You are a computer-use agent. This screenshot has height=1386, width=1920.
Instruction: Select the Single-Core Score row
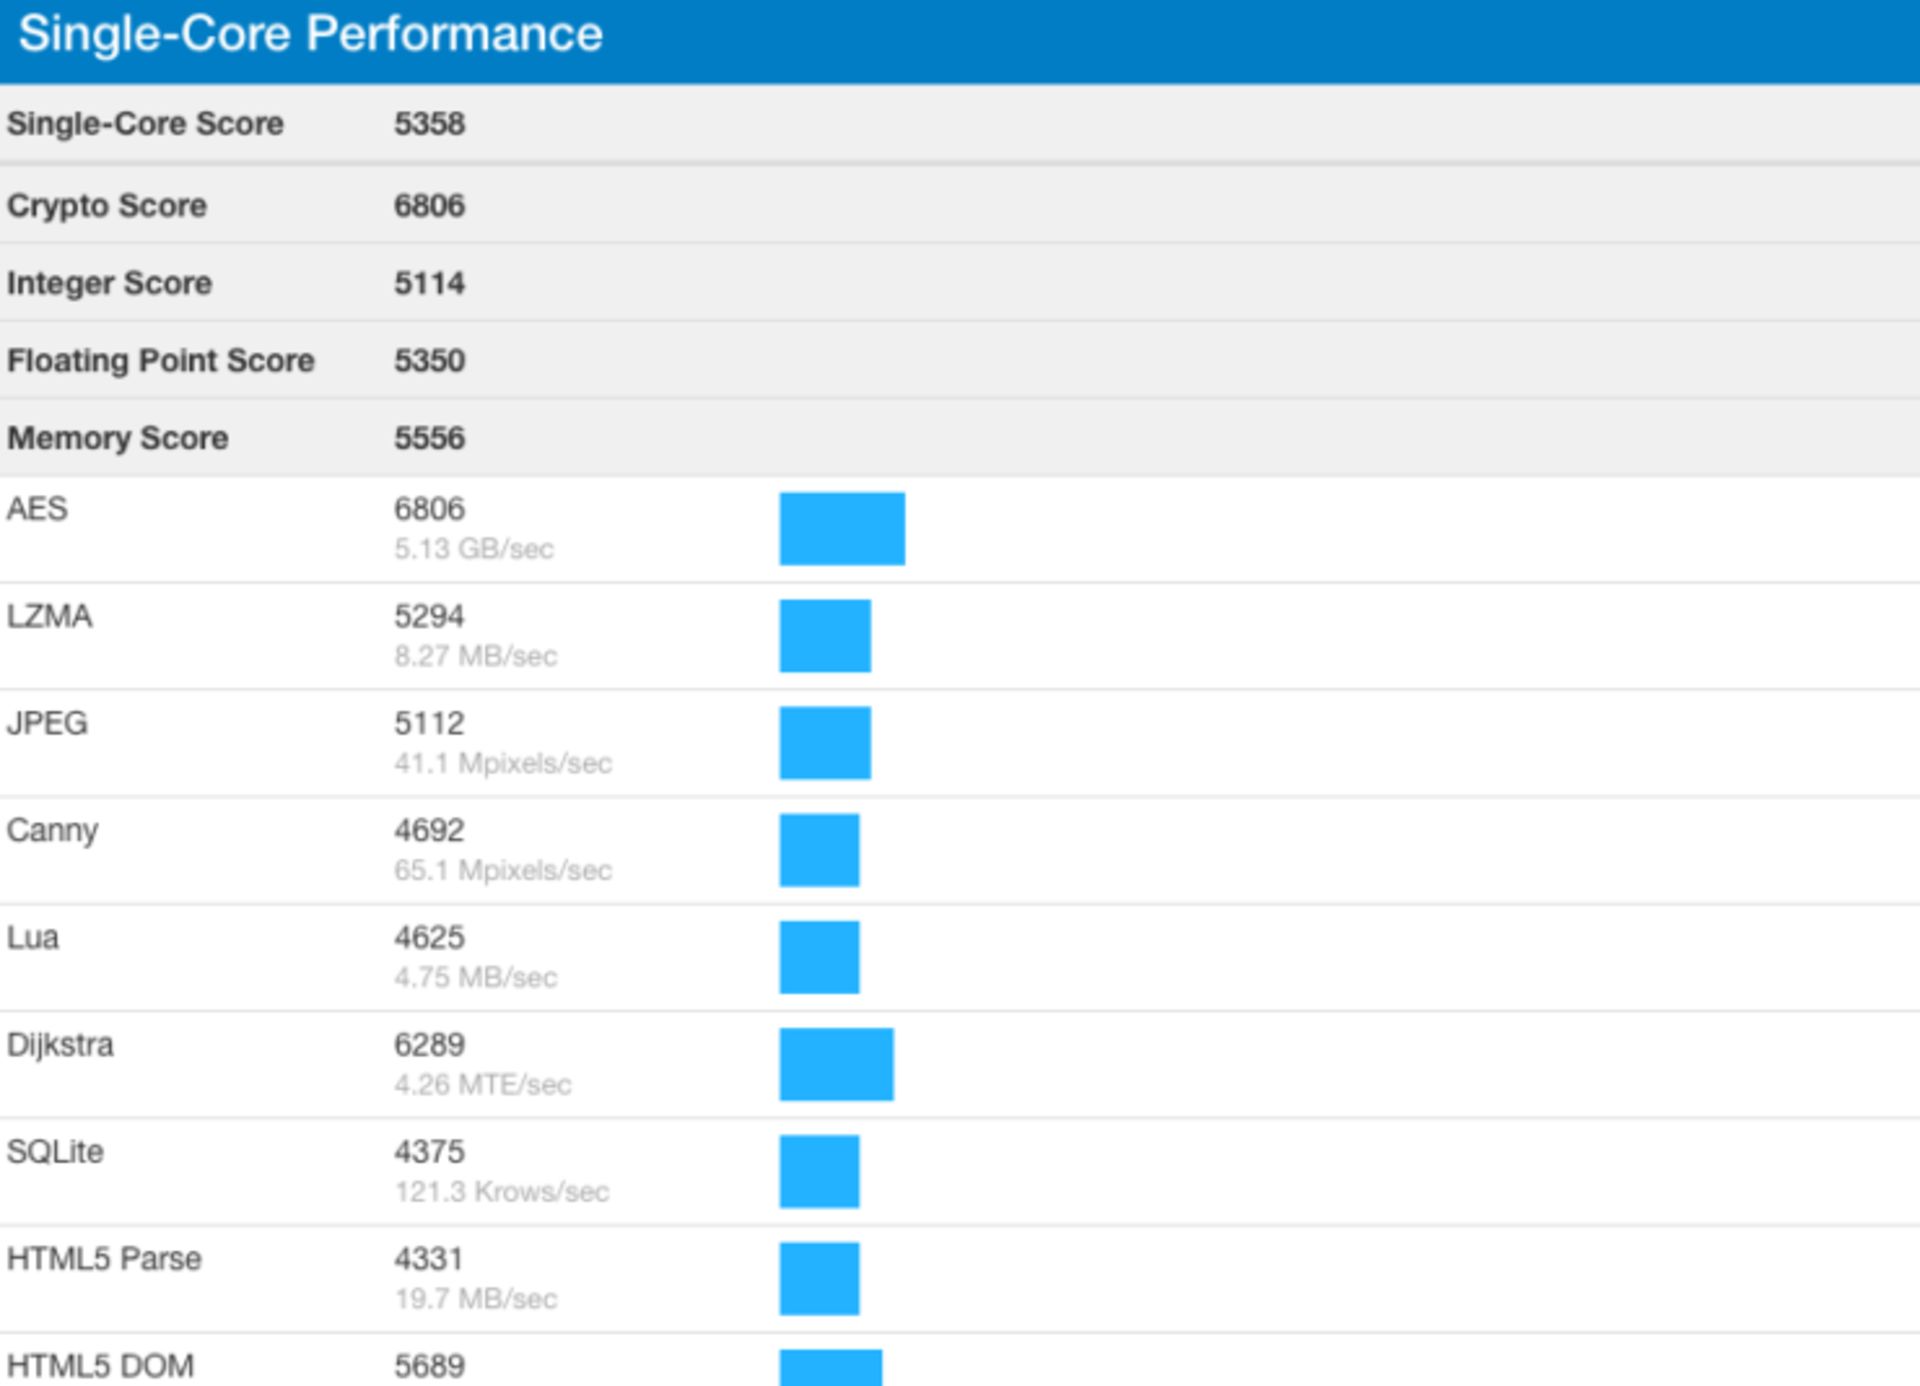click(145, 123)
